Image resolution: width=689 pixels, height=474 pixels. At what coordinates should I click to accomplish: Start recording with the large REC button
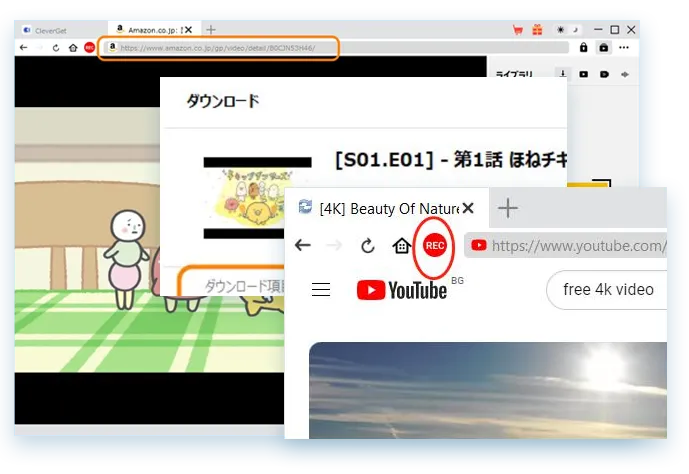435,246
